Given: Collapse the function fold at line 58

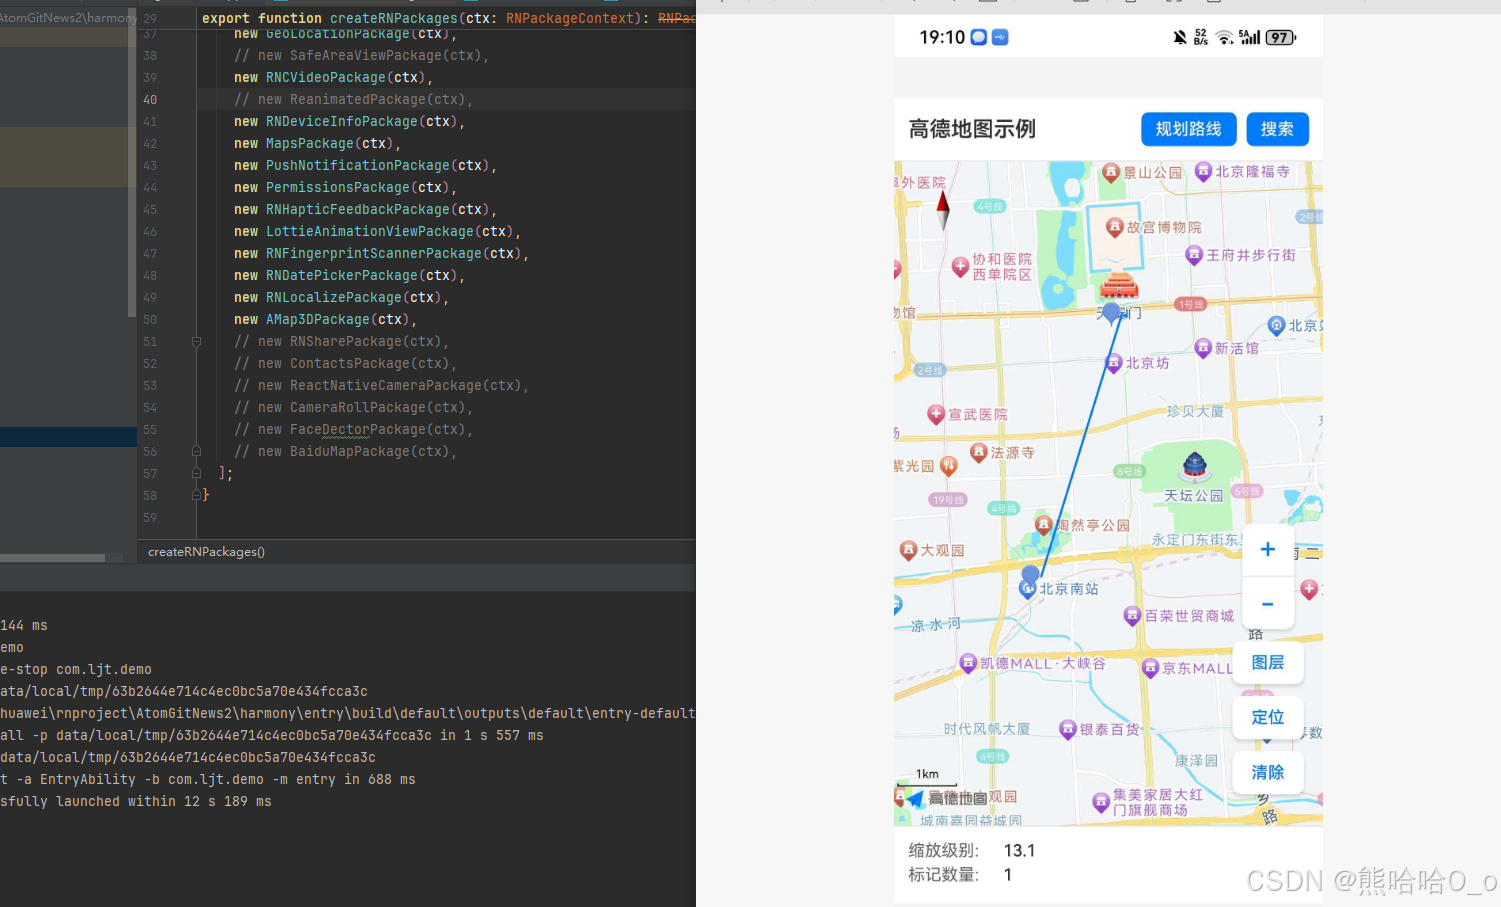Looking at the screenshot, I should 196,495.
